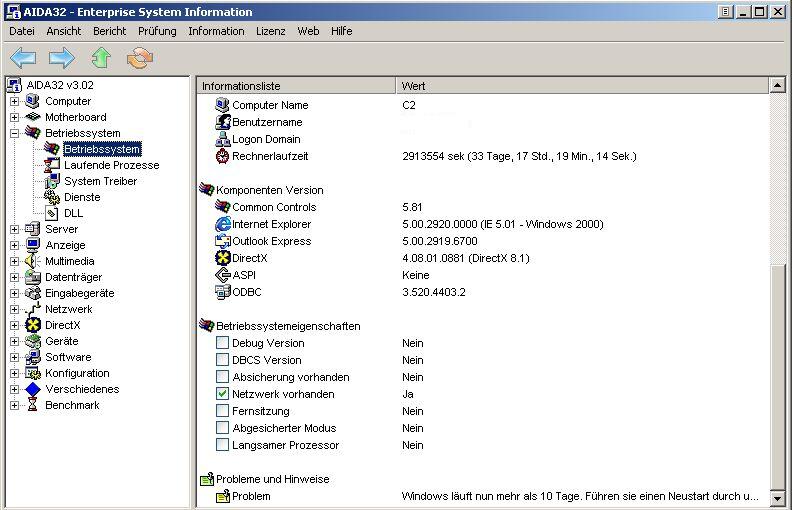Expand the Benchmark tree node
The image size is (792, 510).
click(x=14, y=405)
